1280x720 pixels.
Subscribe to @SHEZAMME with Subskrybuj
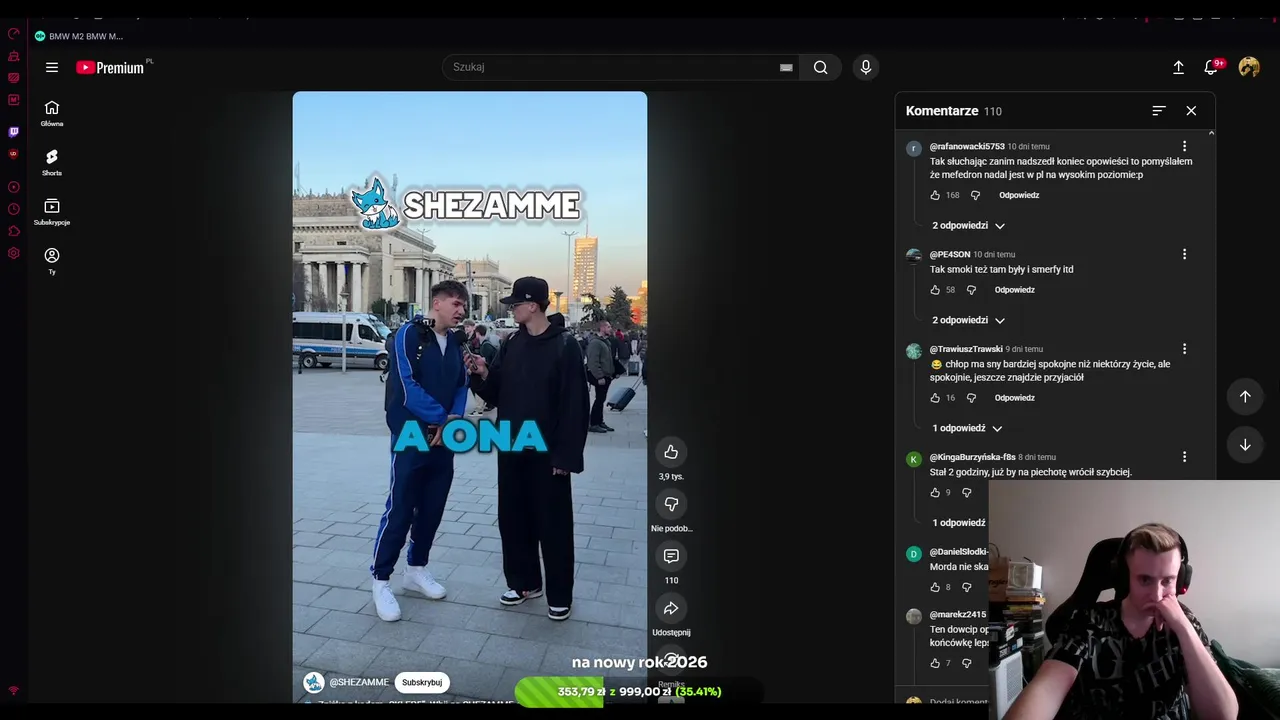tap(422, 682)
